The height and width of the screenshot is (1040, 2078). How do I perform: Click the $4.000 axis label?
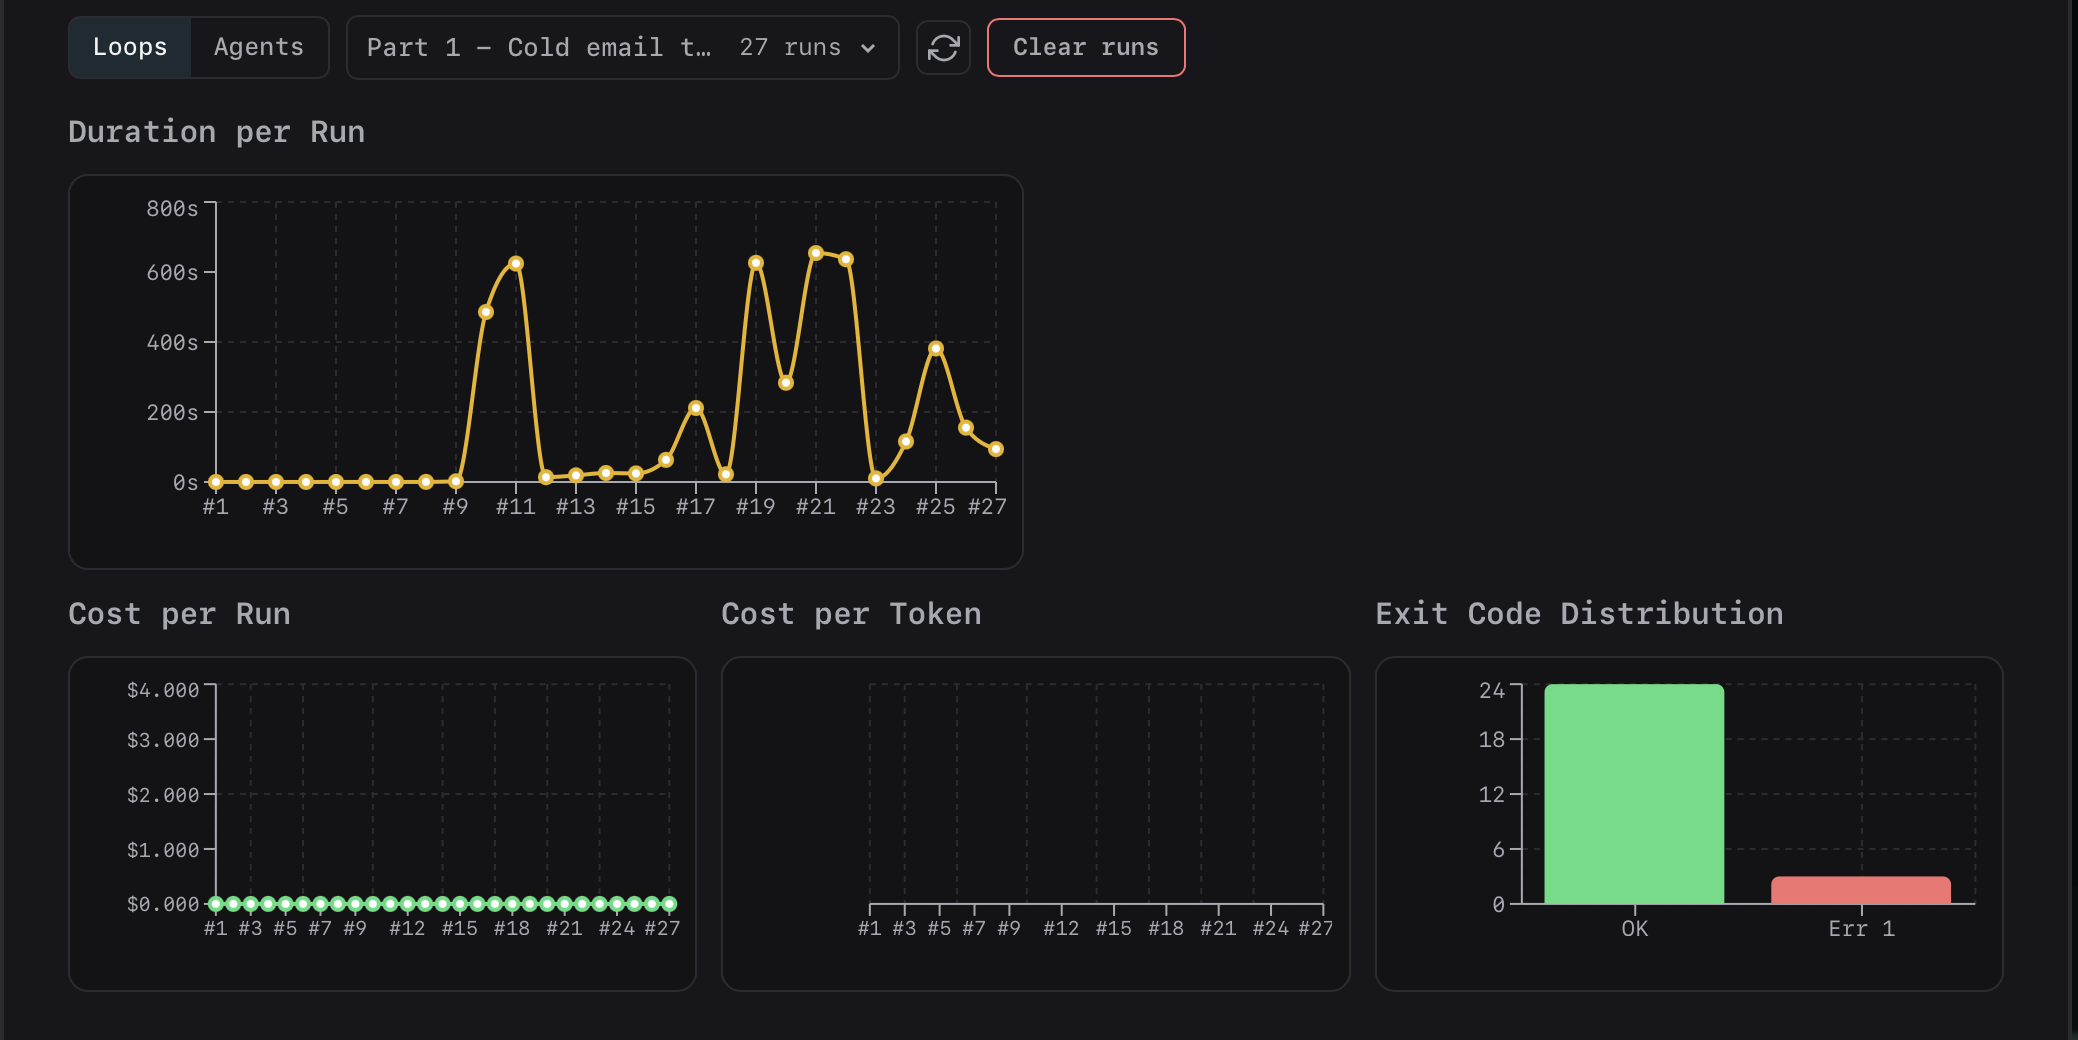tap(163, 690)
